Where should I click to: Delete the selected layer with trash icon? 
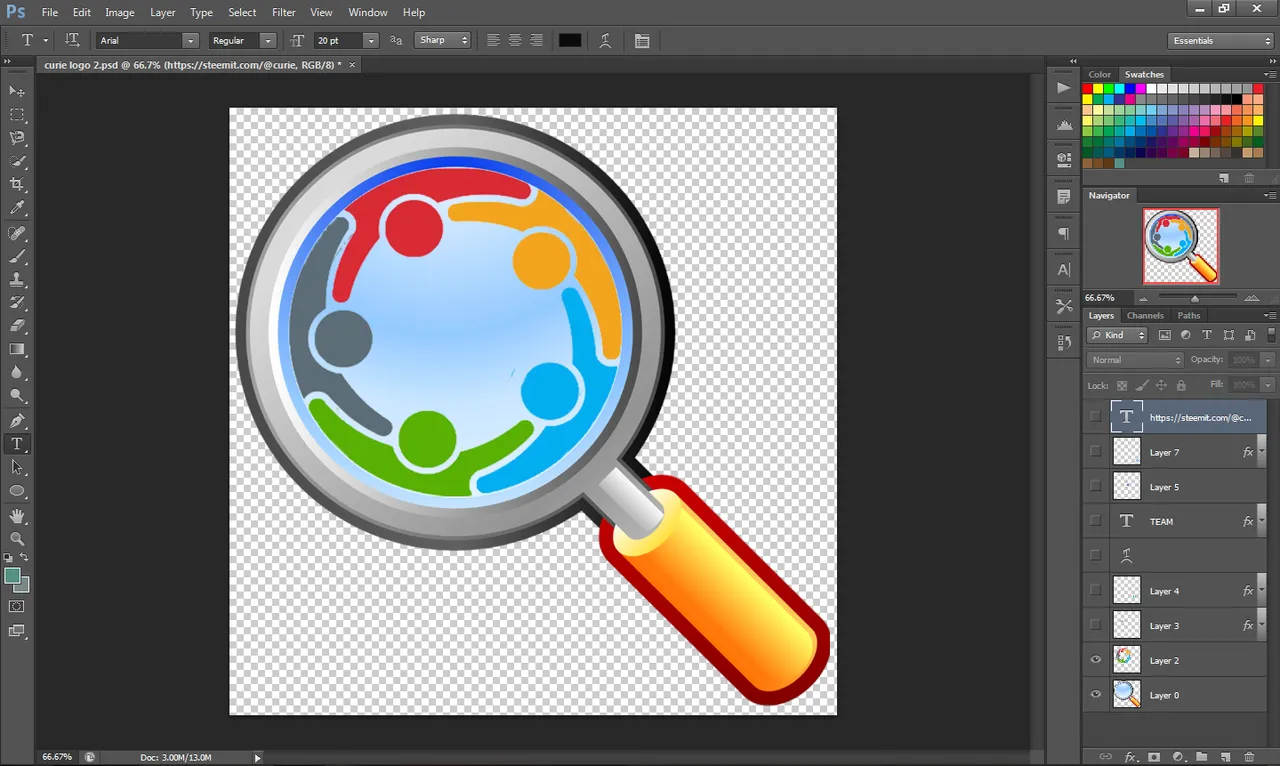(x=1249, y=757)
